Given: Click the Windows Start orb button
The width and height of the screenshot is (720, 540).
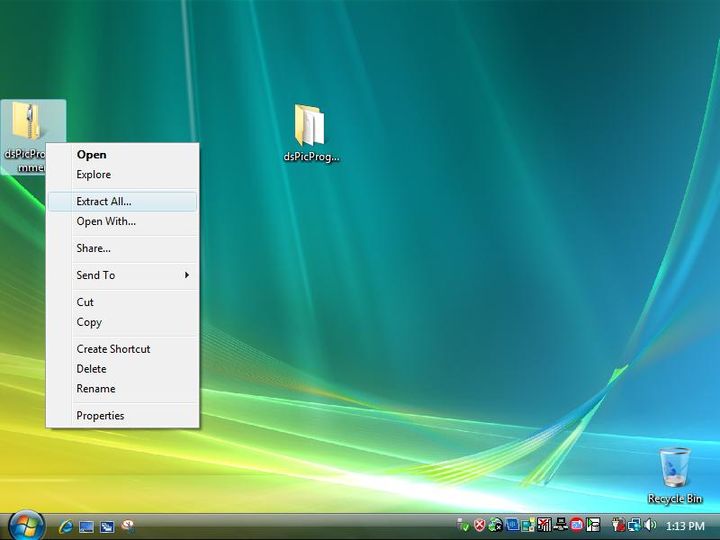Looking at the screenshot, I should click(x=26, y=524).
